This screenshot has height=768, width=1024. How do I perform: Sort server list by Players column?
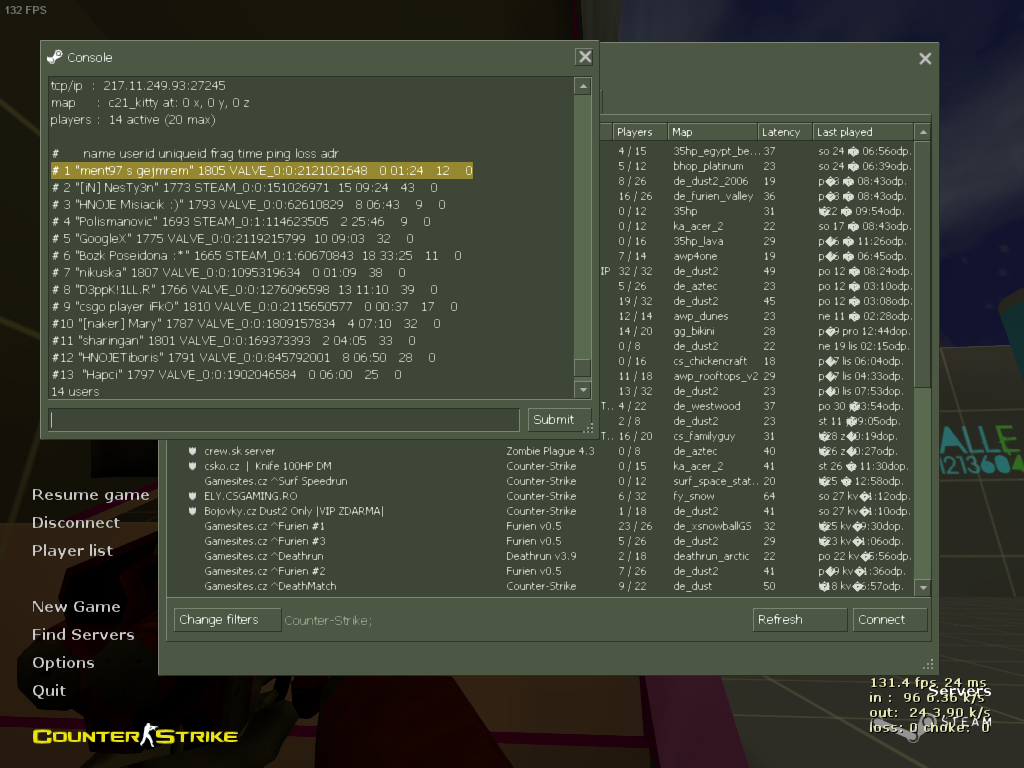click(639, 132)
